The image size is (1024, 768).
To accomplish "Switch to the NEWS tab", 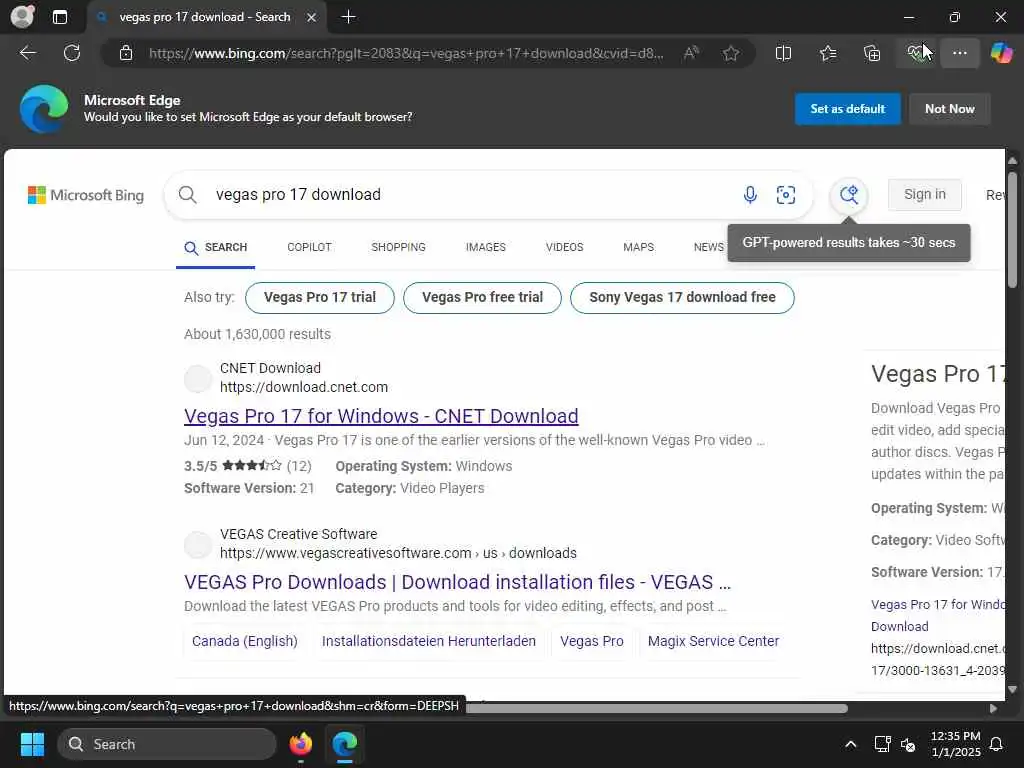I will [x=709, y=248].
